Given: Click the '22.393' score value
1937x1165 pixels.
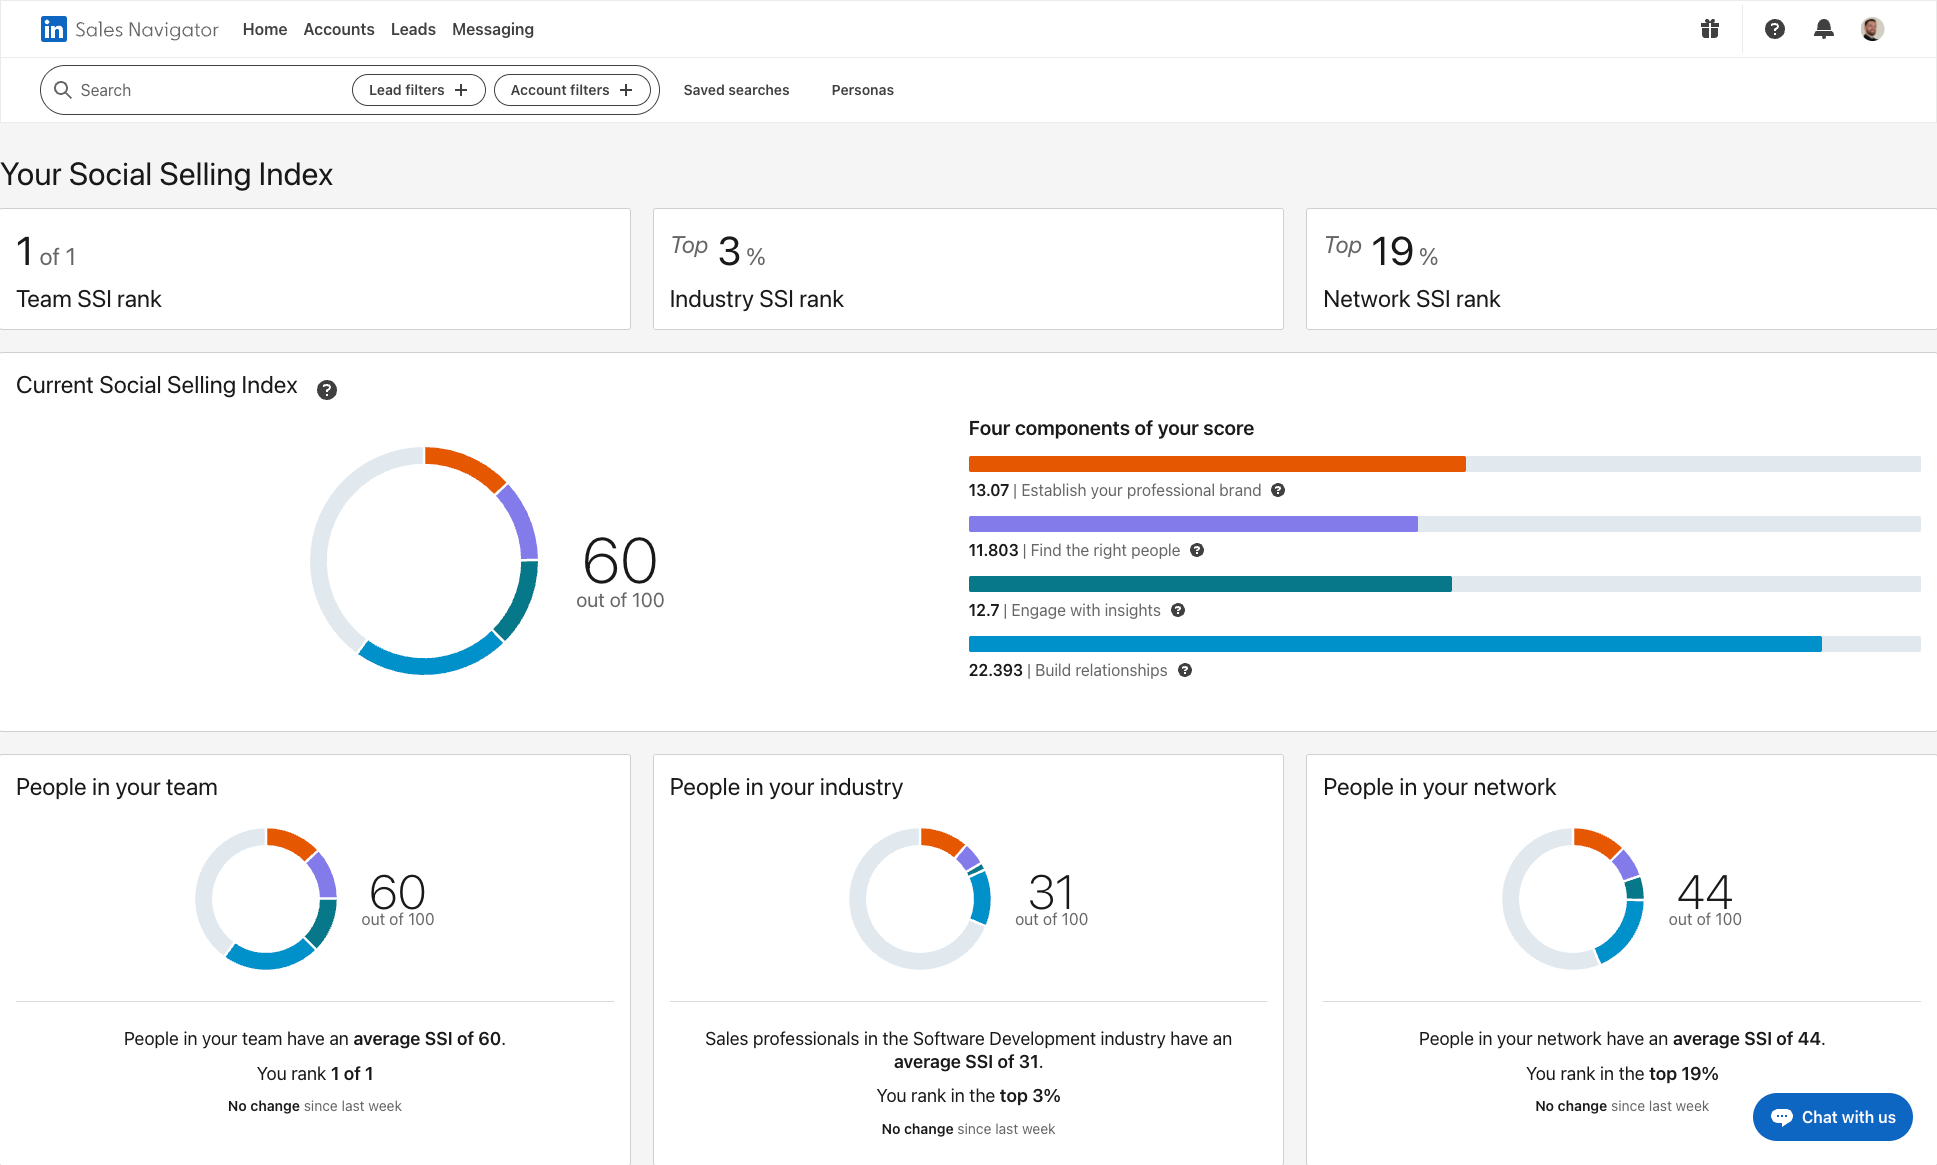Looking at the screenshot, I should pyautogui.click(x=995, y=670).
